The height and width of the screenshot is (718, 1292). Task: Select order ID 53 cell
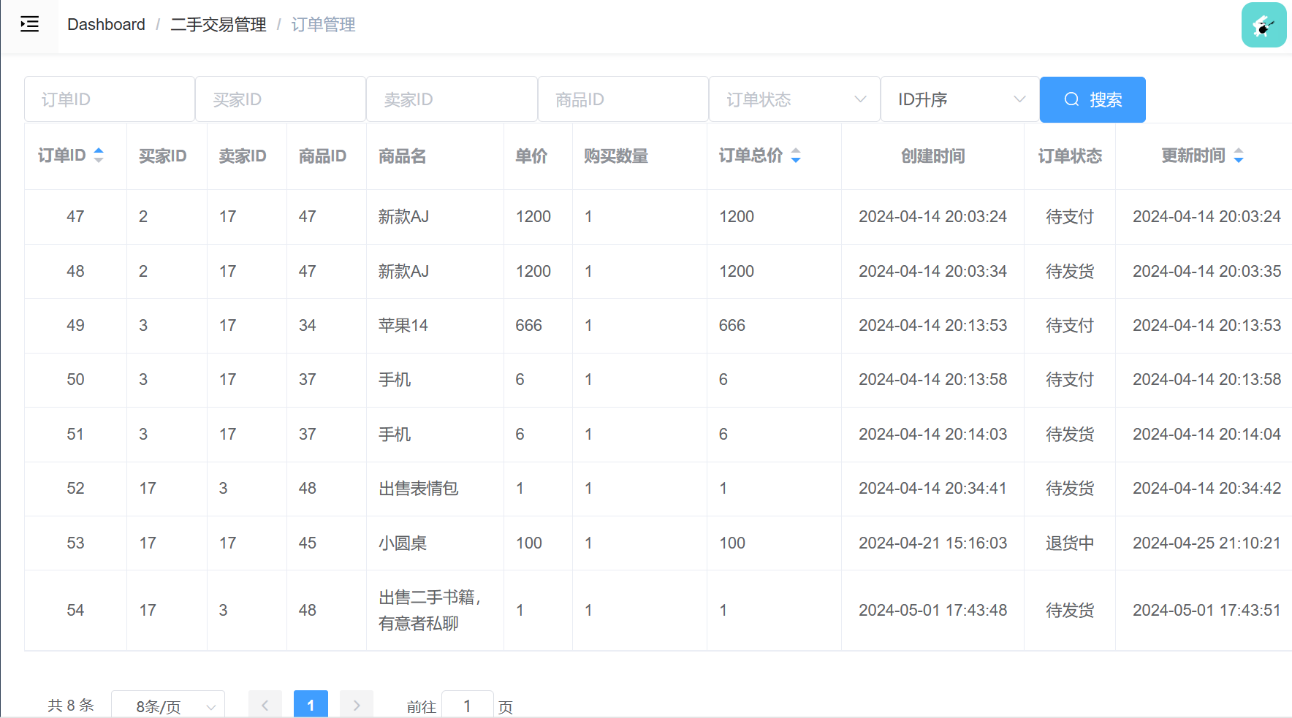pyautogui.click(x=75, y=543)
